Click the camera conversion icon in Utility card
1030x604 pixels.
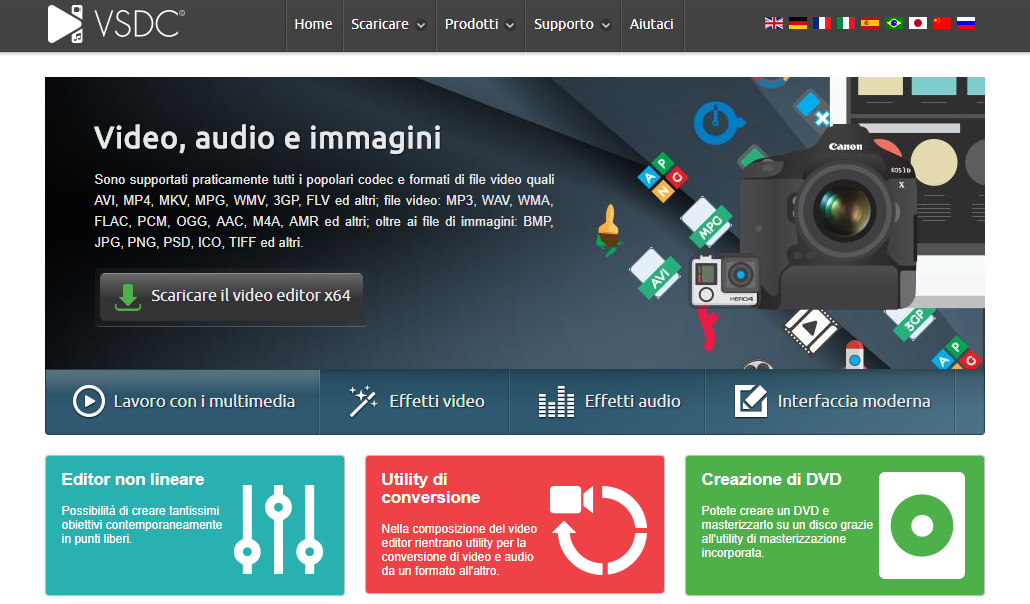click(x=598, y=530)
